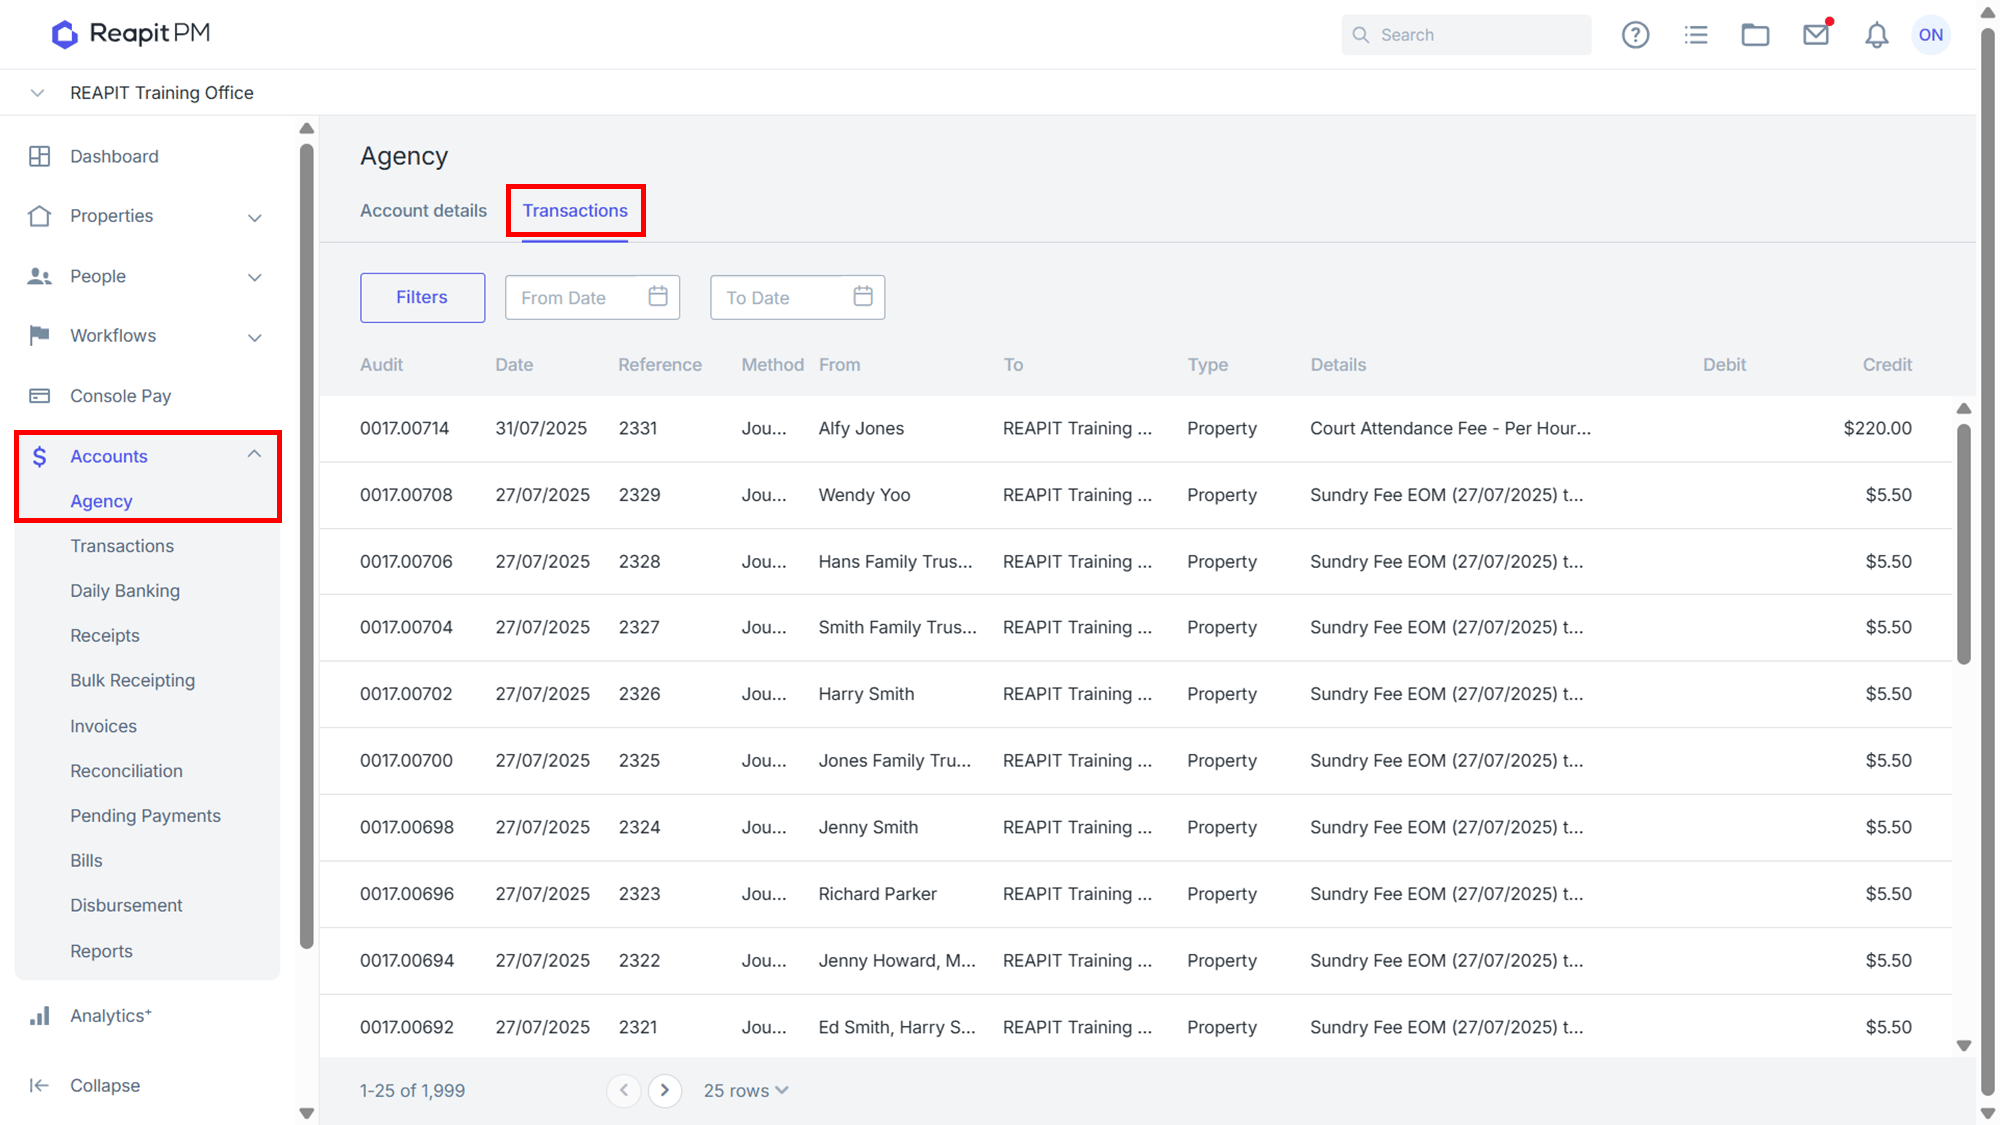The width and height of the screenshot is (2000, 1125).
Task: Select Daily Banking in Accounts menu
Action: 125,591
